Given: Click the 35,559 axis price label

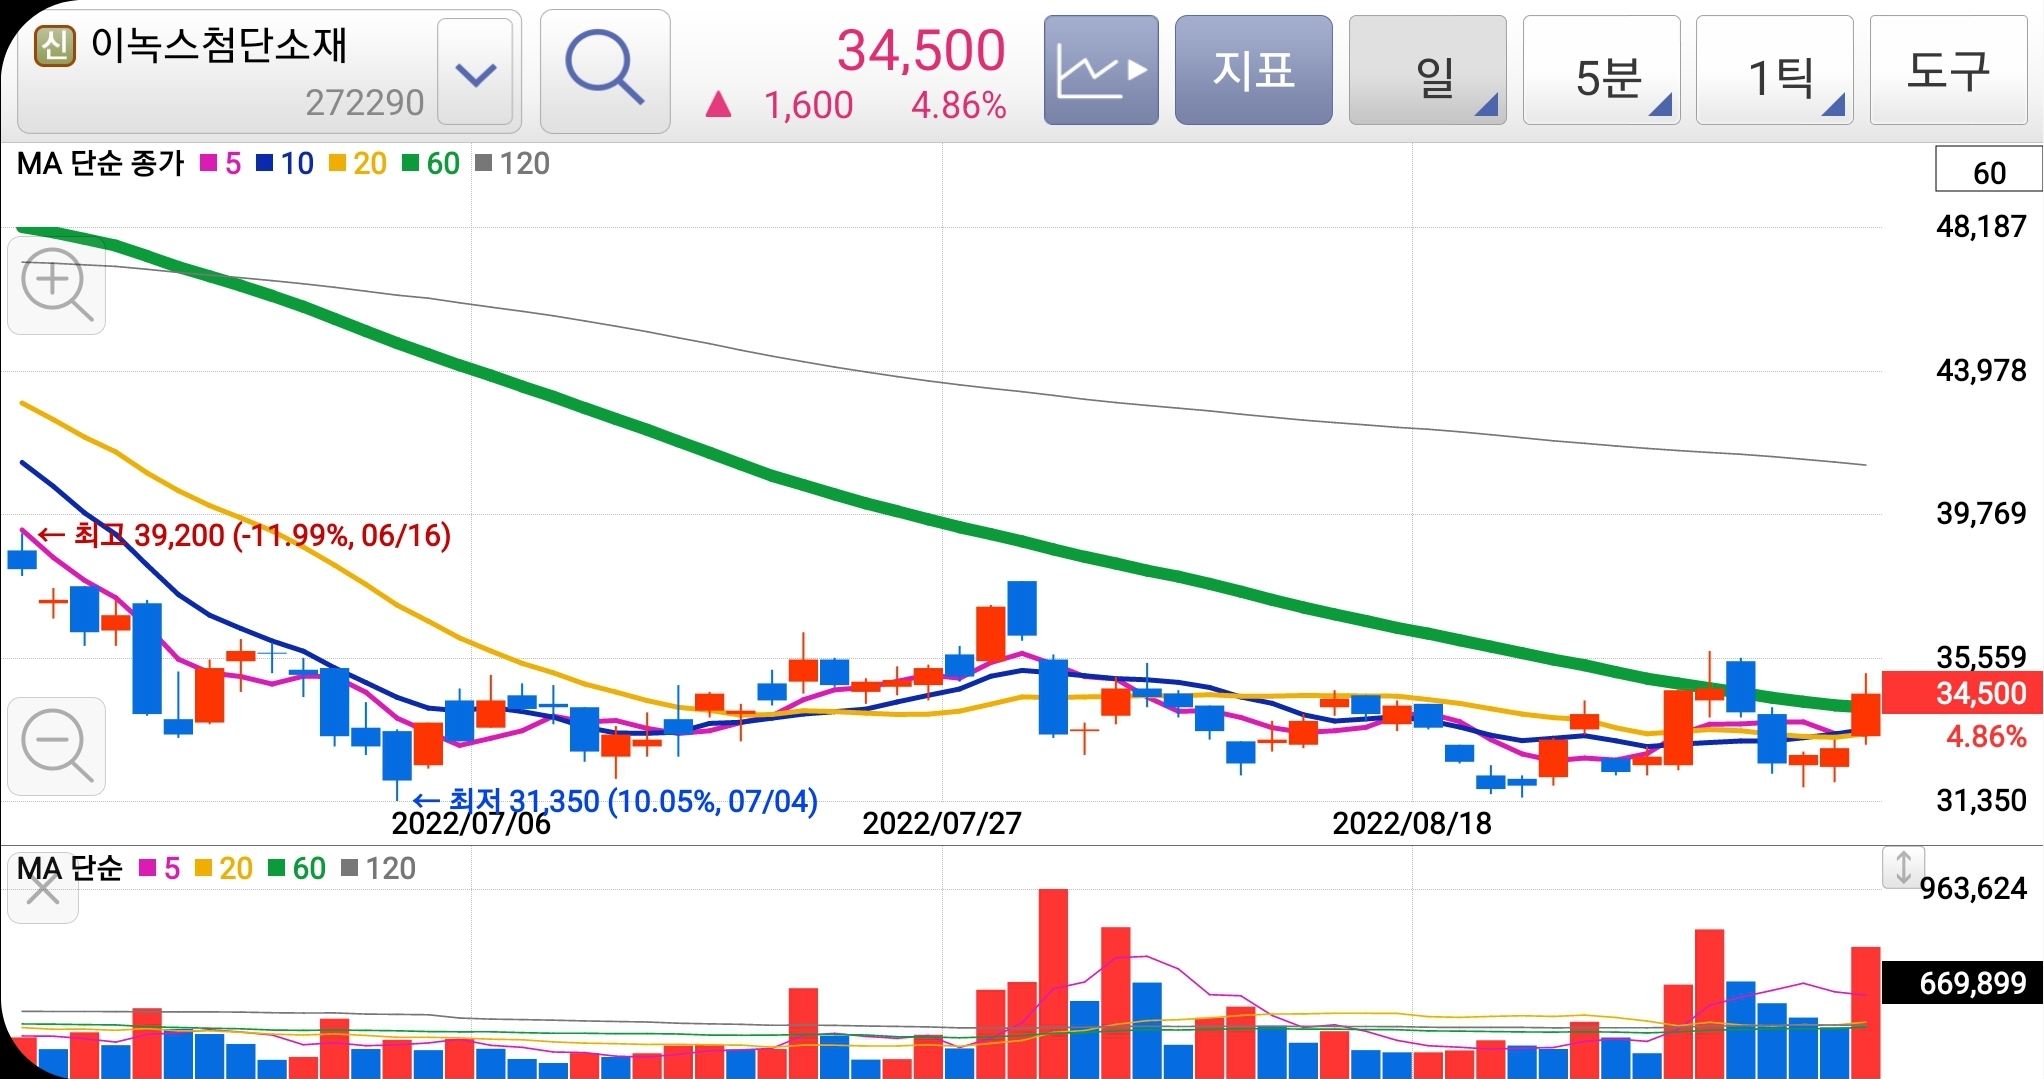Looking at the screenshot, I should tap(1981, 657).
